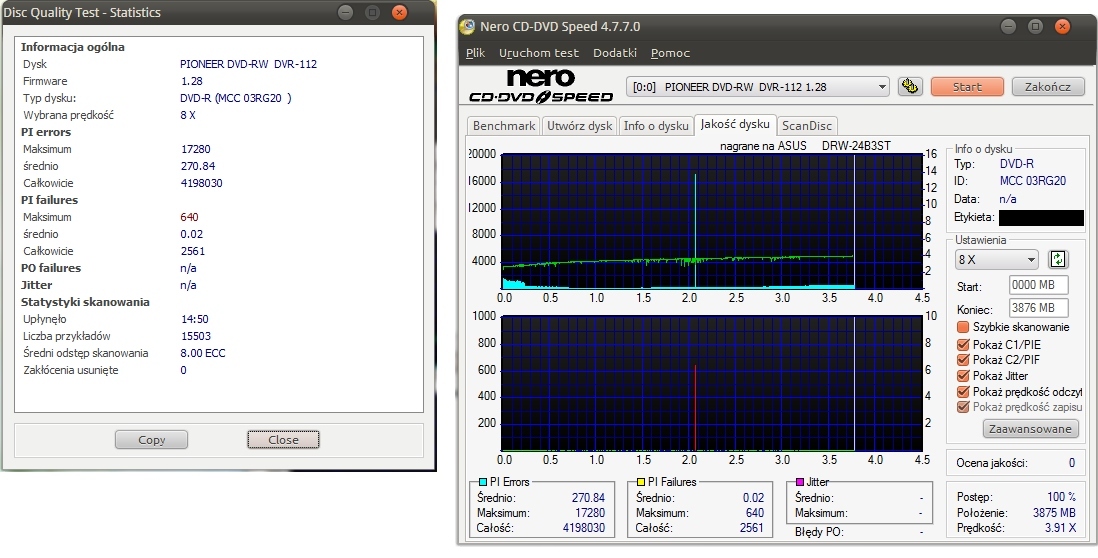Click the drive options icon beside the drive selector
1098x558 pixels.
(910, 87)
